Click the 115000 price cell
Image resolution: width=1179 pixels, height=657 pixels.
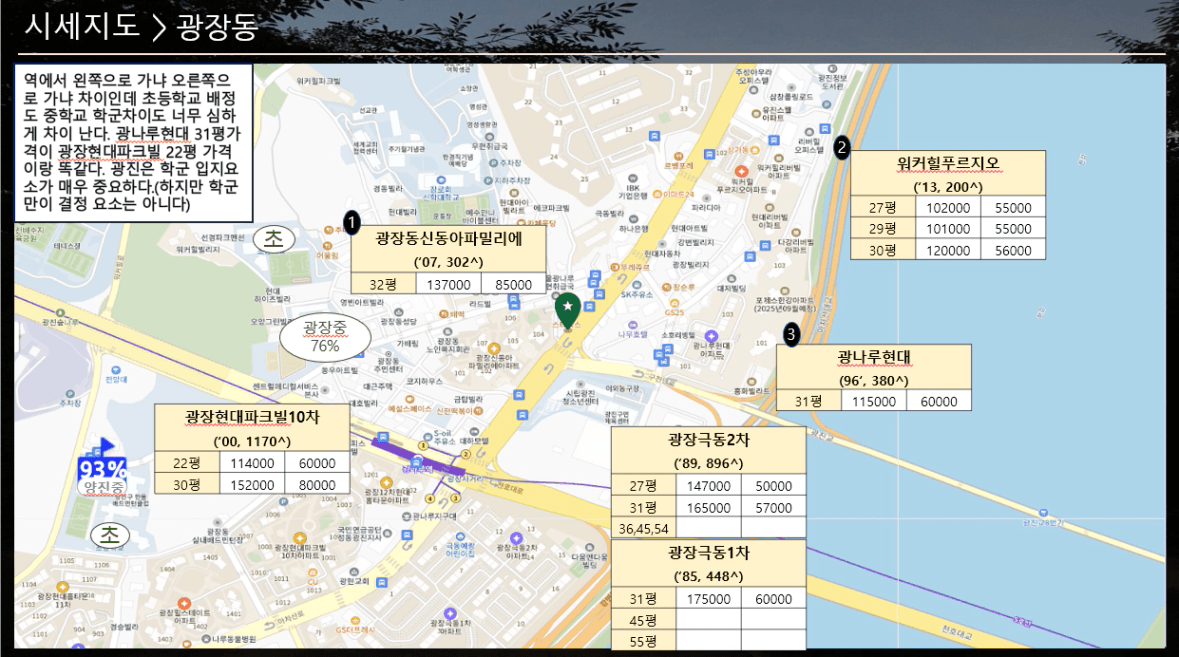(x=874, y=401)
